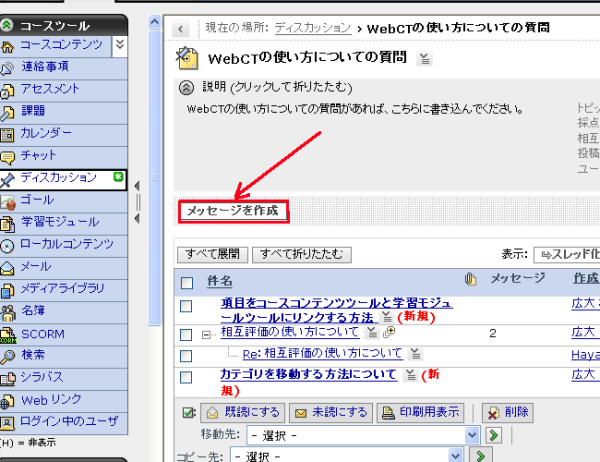Check the box for カテゴリを移動する方法について
Image resolution: width=600 pixels, height=462 pixels.
click(x=186, y=377)
